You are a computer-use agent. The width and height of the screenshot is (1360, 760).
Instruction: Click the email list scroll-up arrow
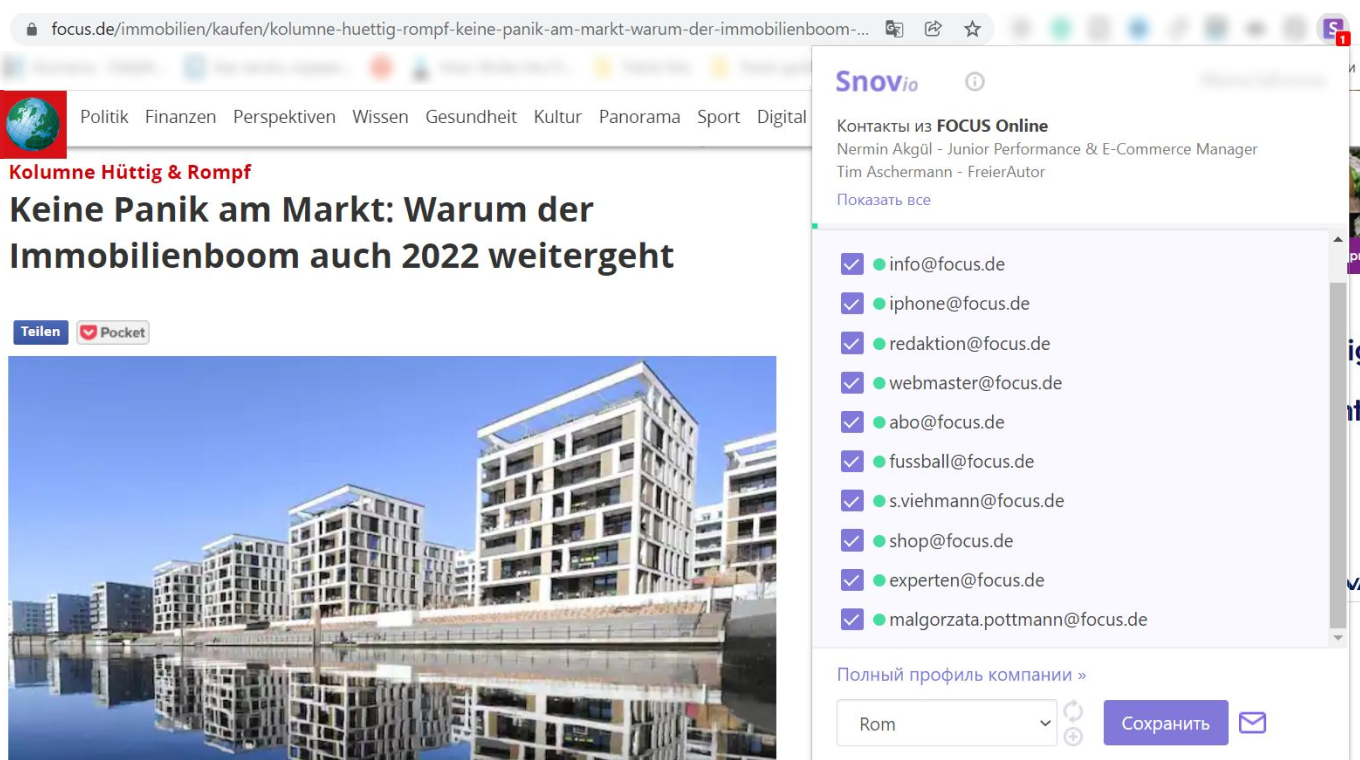pos(1338,239)
